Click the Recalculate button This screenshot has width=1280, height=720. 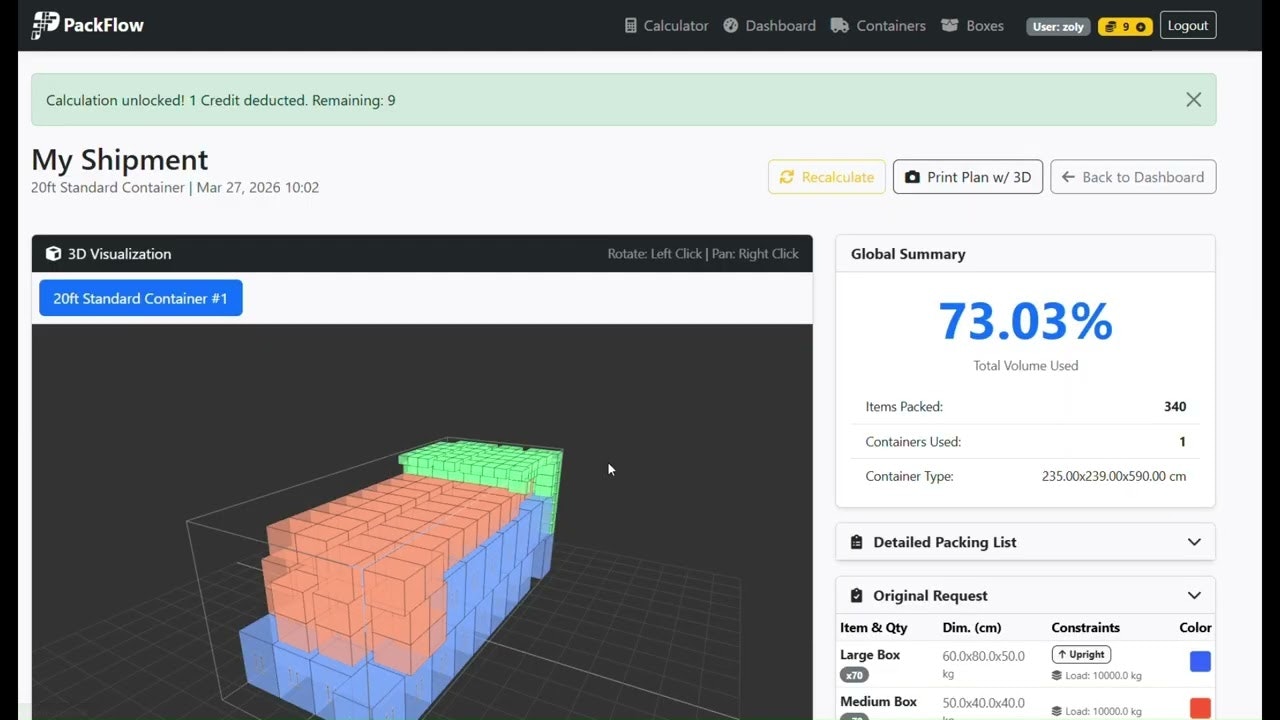[827, 177]
